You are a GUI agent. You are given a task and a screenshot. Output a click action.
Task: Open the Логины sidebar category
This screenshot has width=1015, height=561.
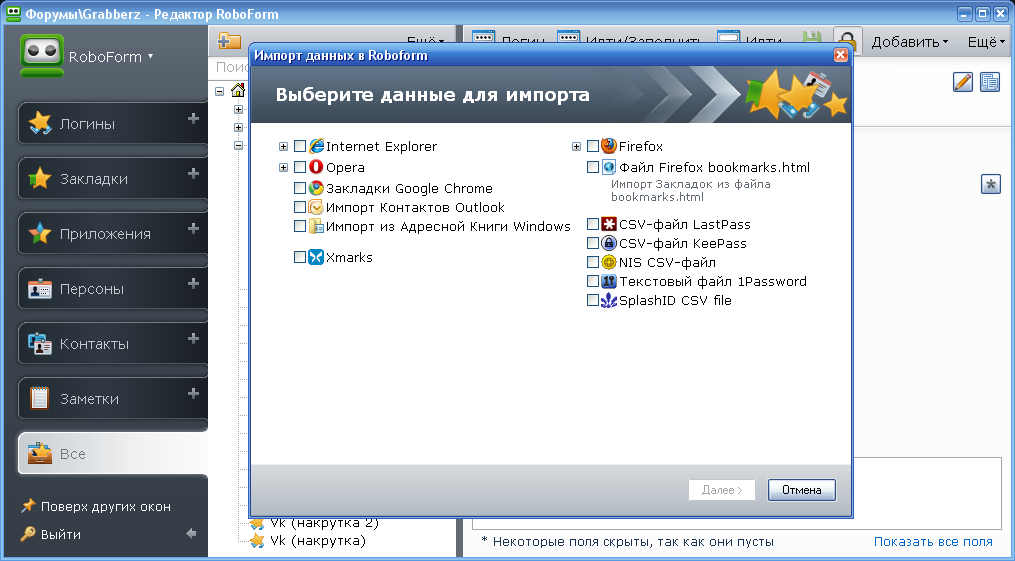click(x=113, y=123)
